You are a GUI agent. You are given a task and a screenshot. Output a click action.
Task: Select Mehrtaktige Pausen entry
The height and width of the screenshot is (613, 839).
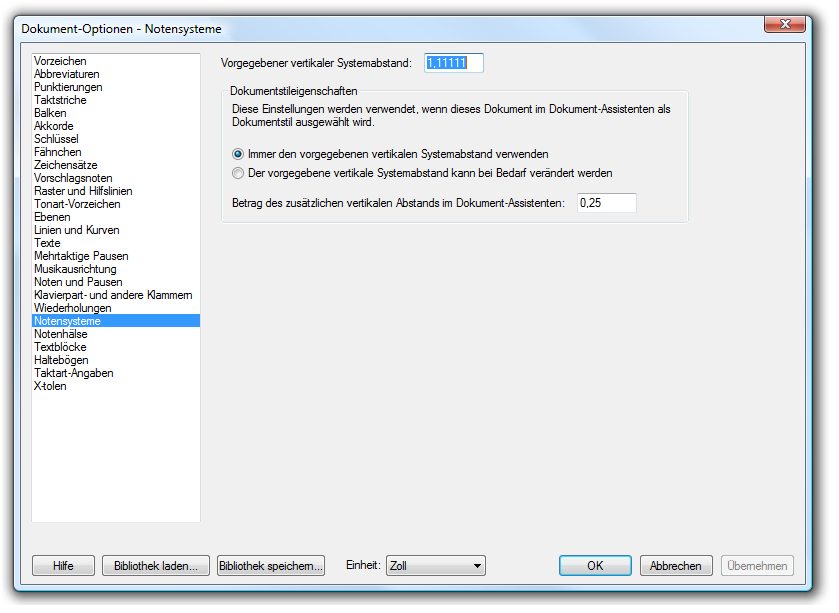[116, 256]
